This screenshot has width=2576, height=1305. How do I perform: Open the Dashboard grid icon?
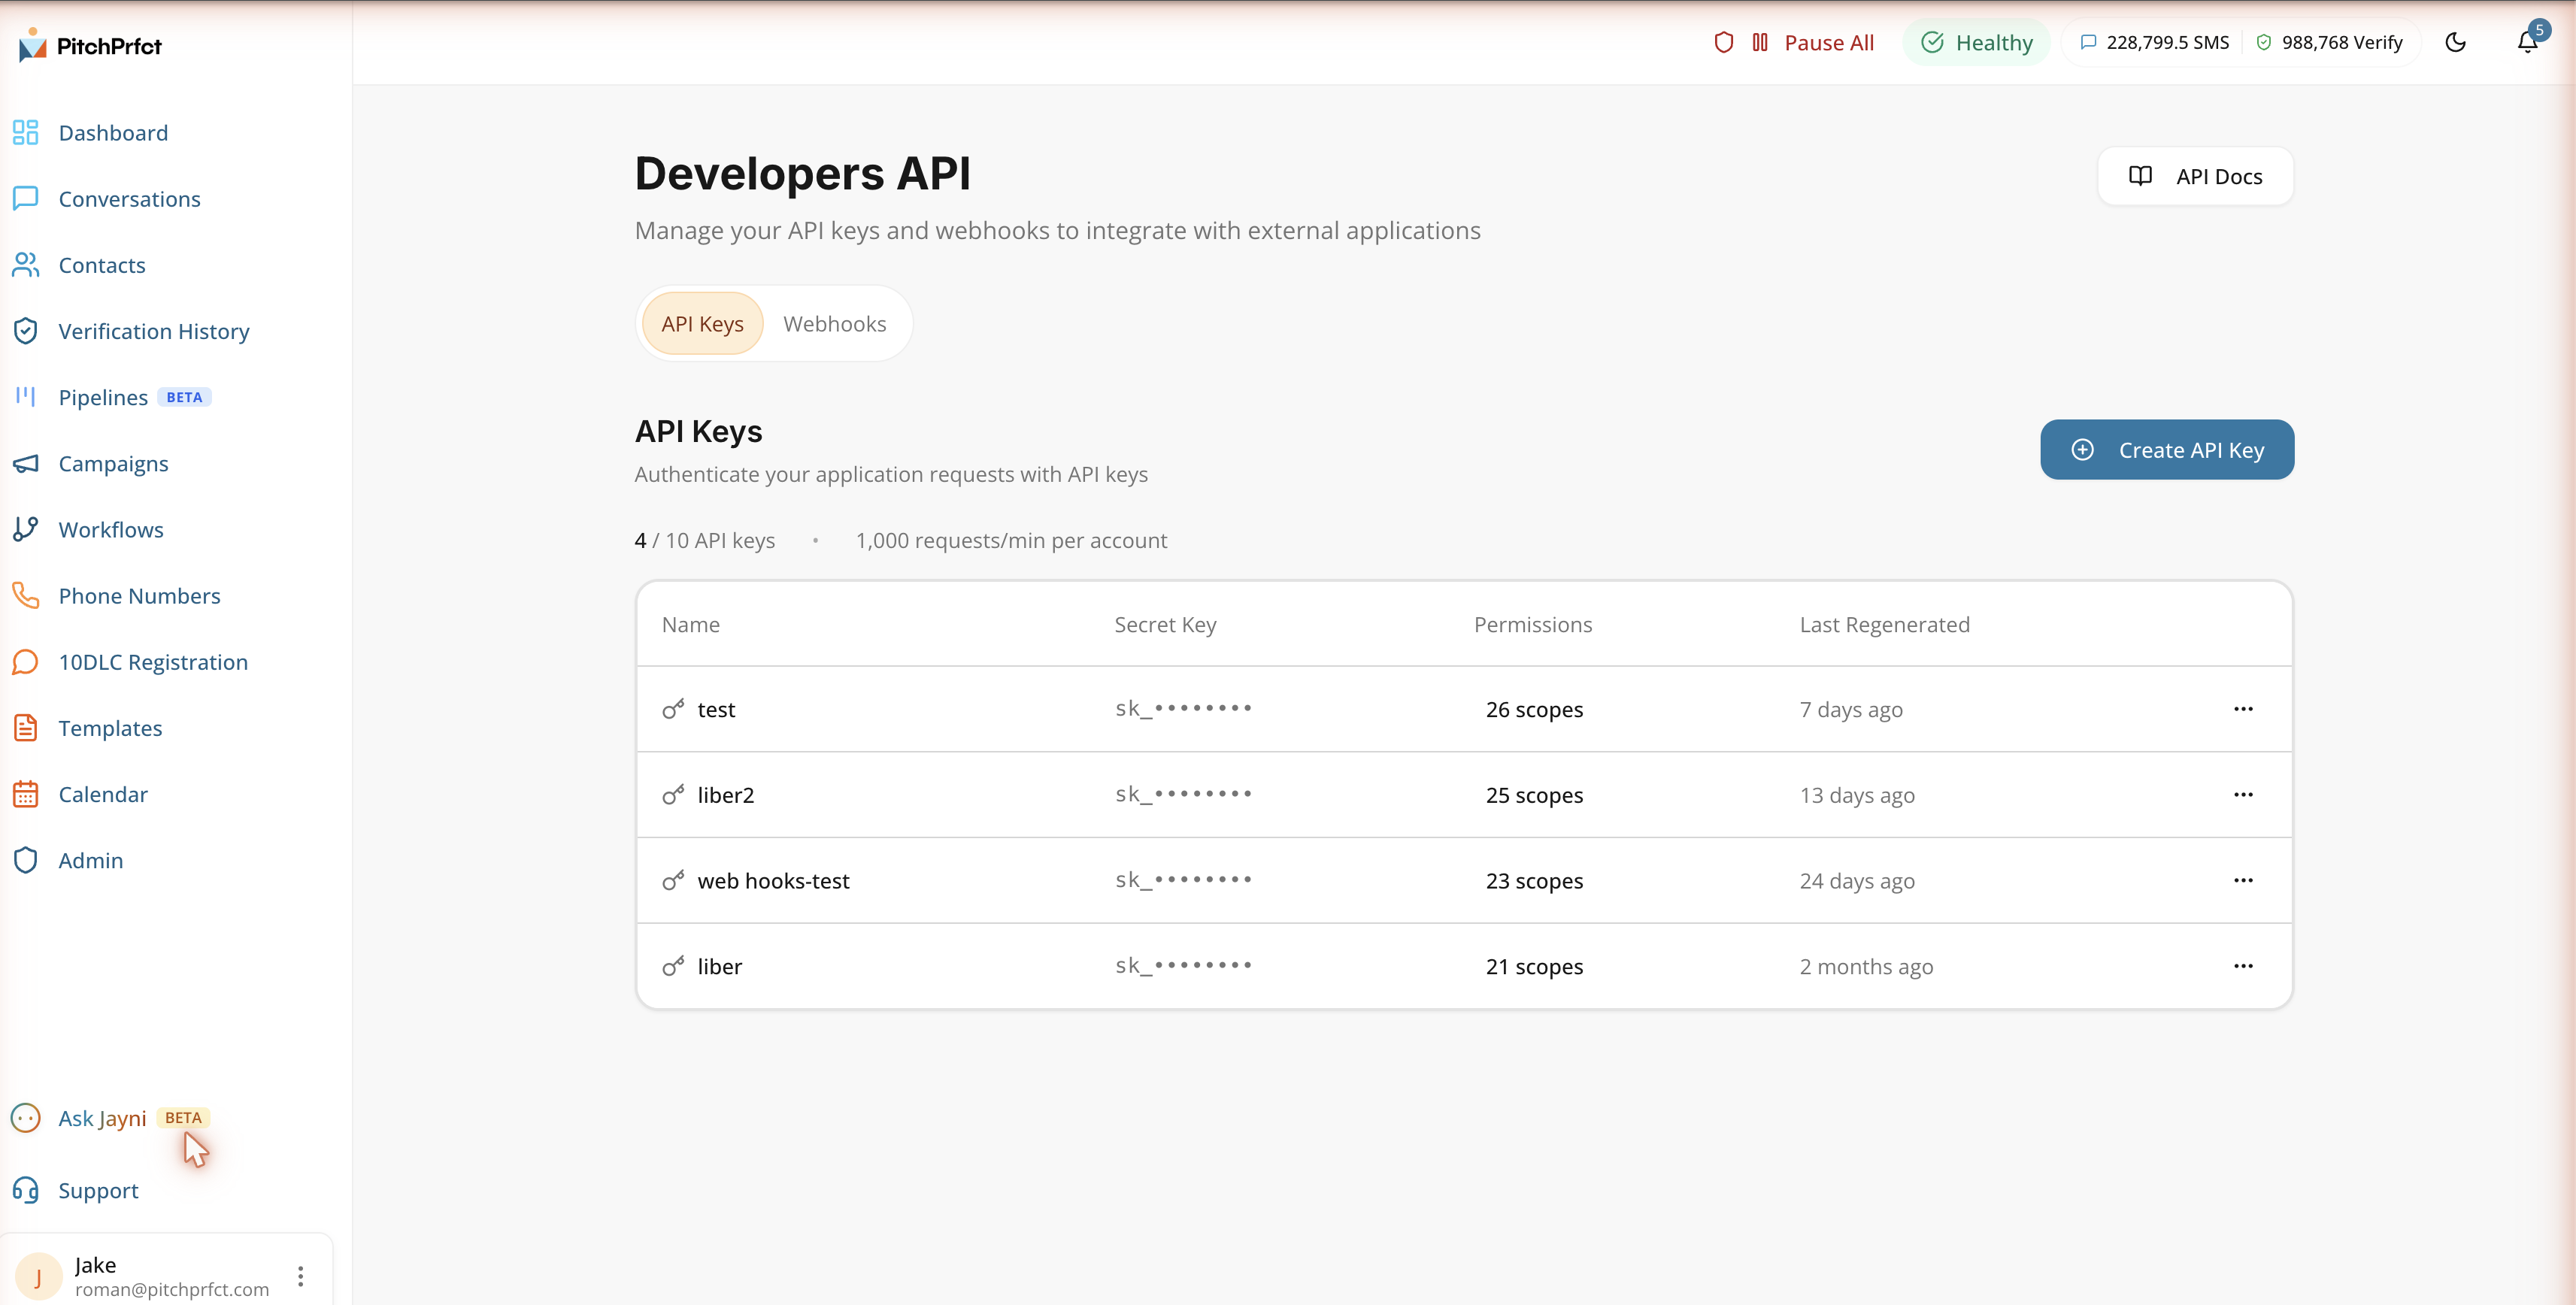point(26,132)
